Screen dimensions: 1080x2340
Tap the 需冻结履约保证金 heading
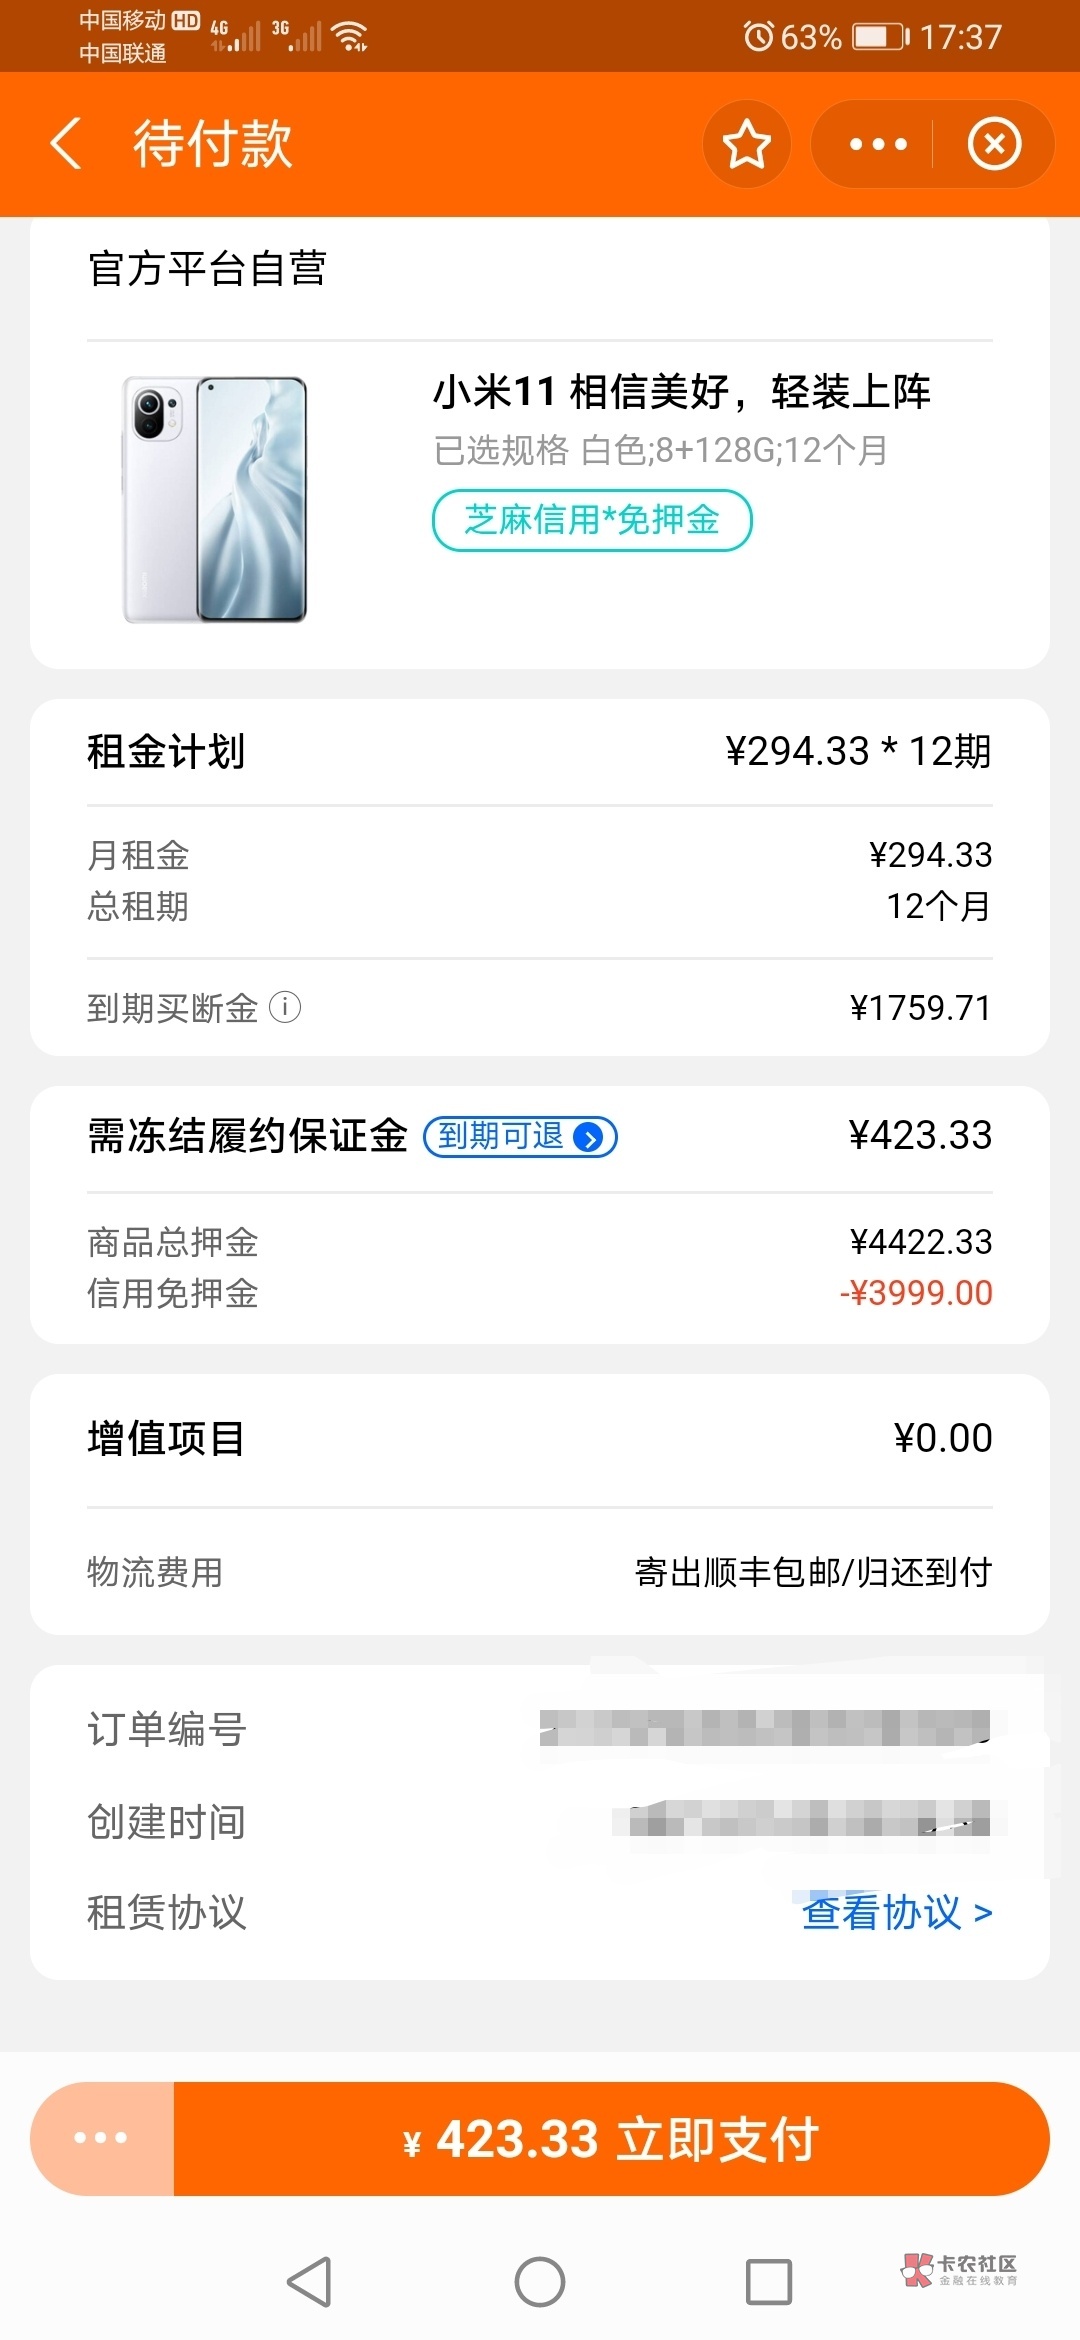point(247,1136)
